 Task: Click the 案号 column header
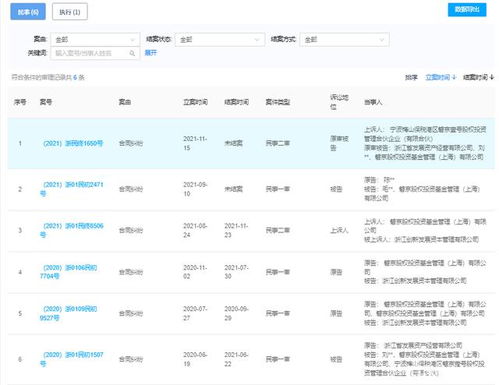click(x=46, y=102)
